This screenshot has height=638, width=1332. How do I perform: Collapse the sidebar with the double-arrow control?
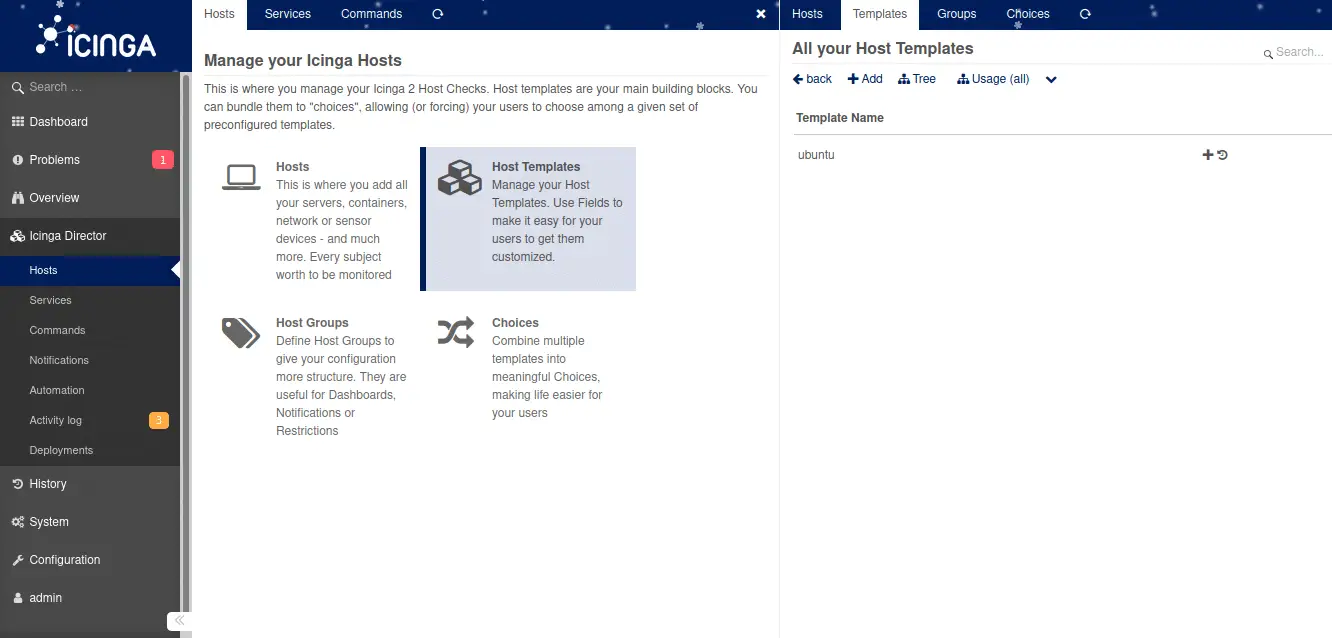[178, 620]
